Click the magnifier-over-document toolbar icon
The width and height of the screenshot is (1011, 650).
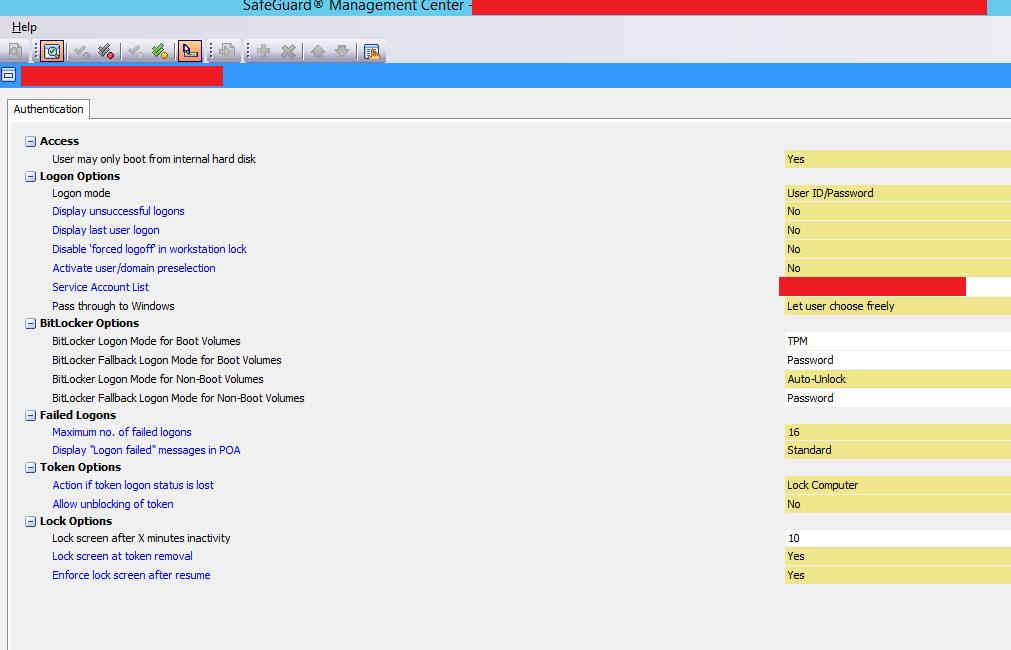click(15, 51)
